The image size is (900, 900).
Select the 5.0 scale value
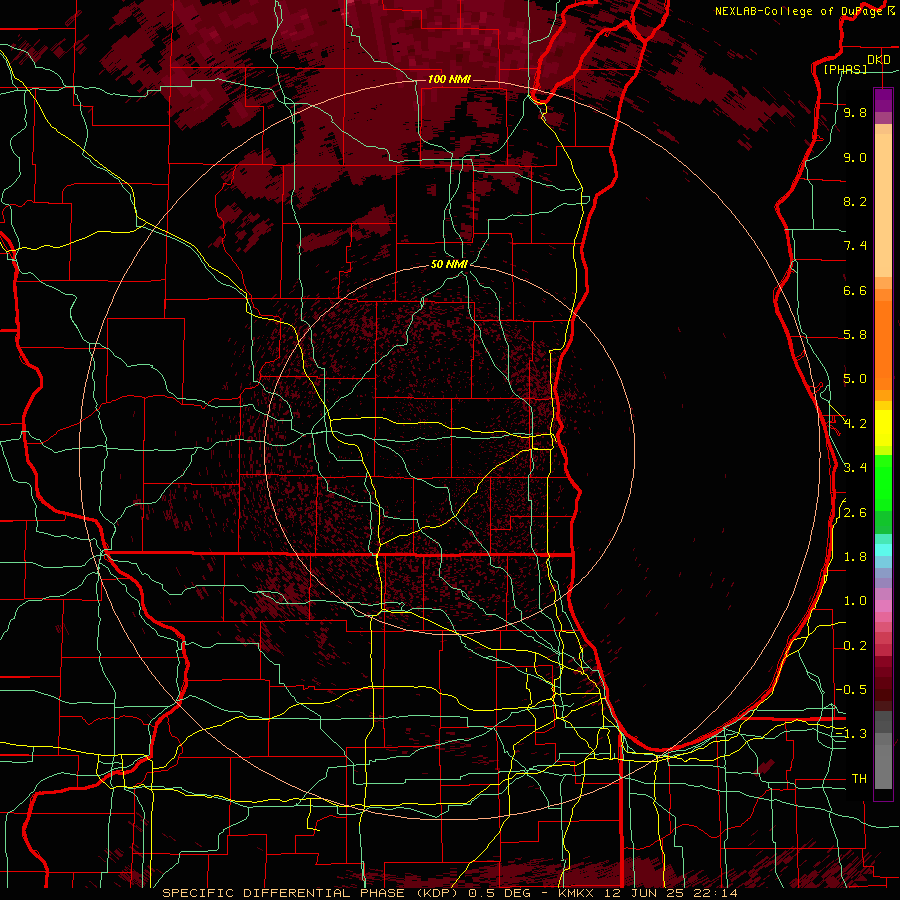pos(855,379)
